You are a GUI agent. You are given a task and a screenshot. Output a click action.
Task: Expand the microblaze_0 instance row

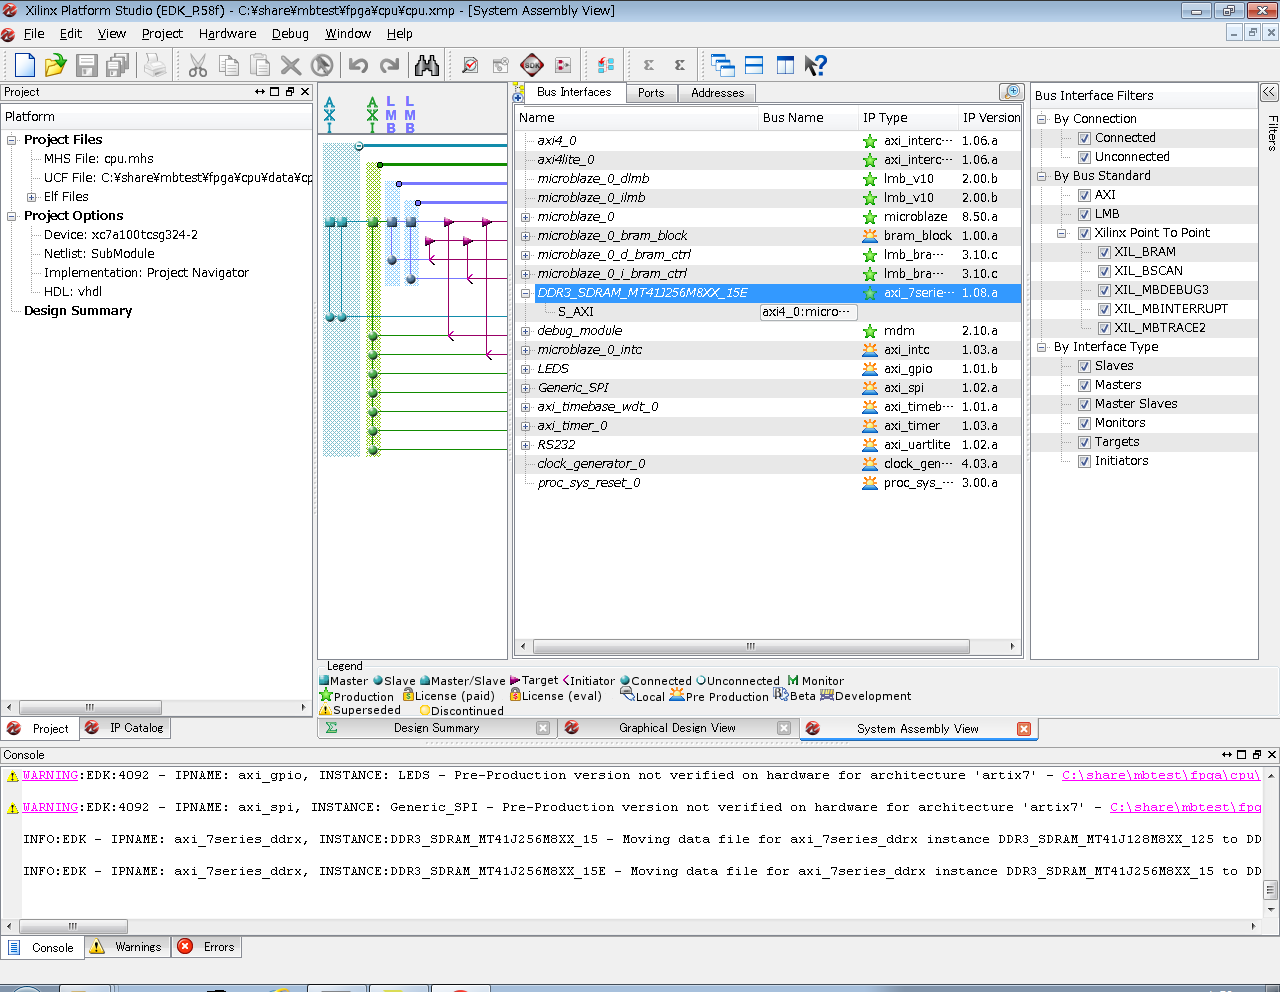pyautogui.click(x=526, y=217)
